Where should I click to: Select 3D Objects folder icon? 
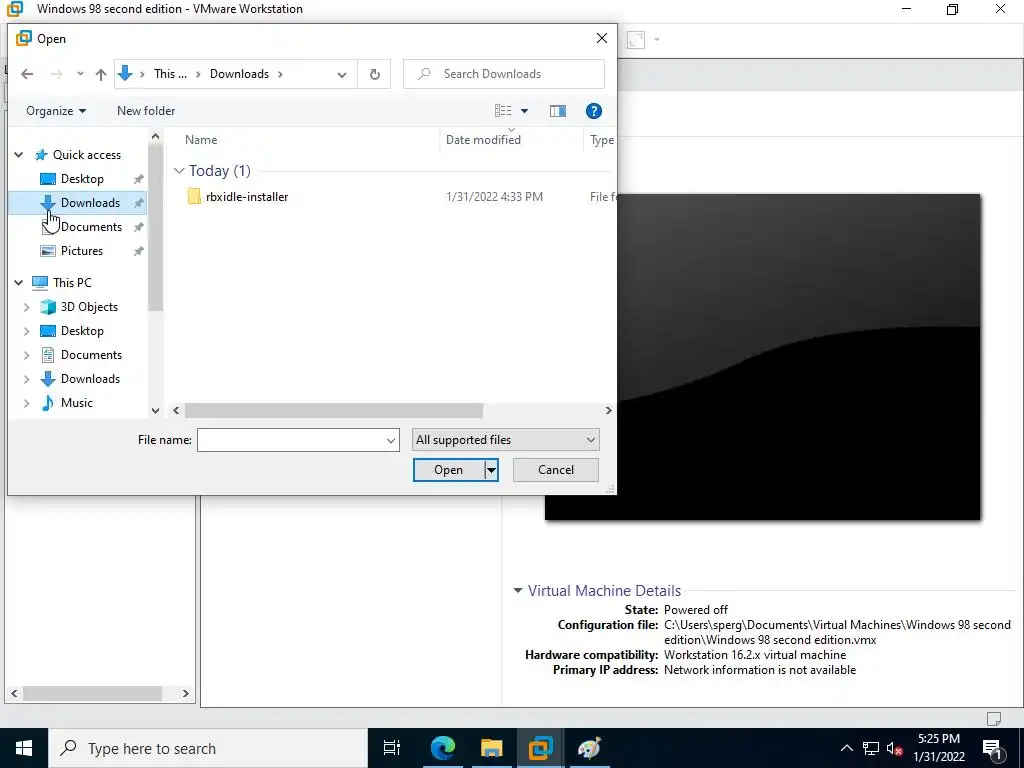48,307
